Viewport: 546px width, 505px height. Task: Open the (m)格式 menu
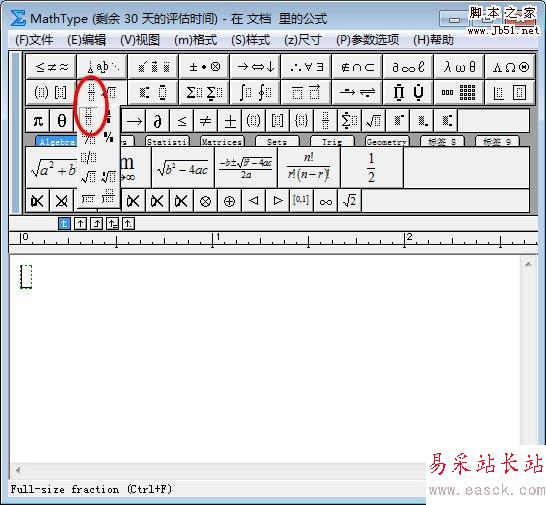click(196, 40)
